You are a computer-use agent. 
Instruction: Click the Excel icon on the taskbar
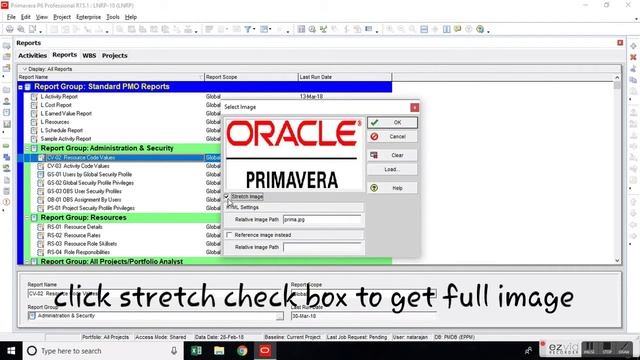click(x=196, y=351)
